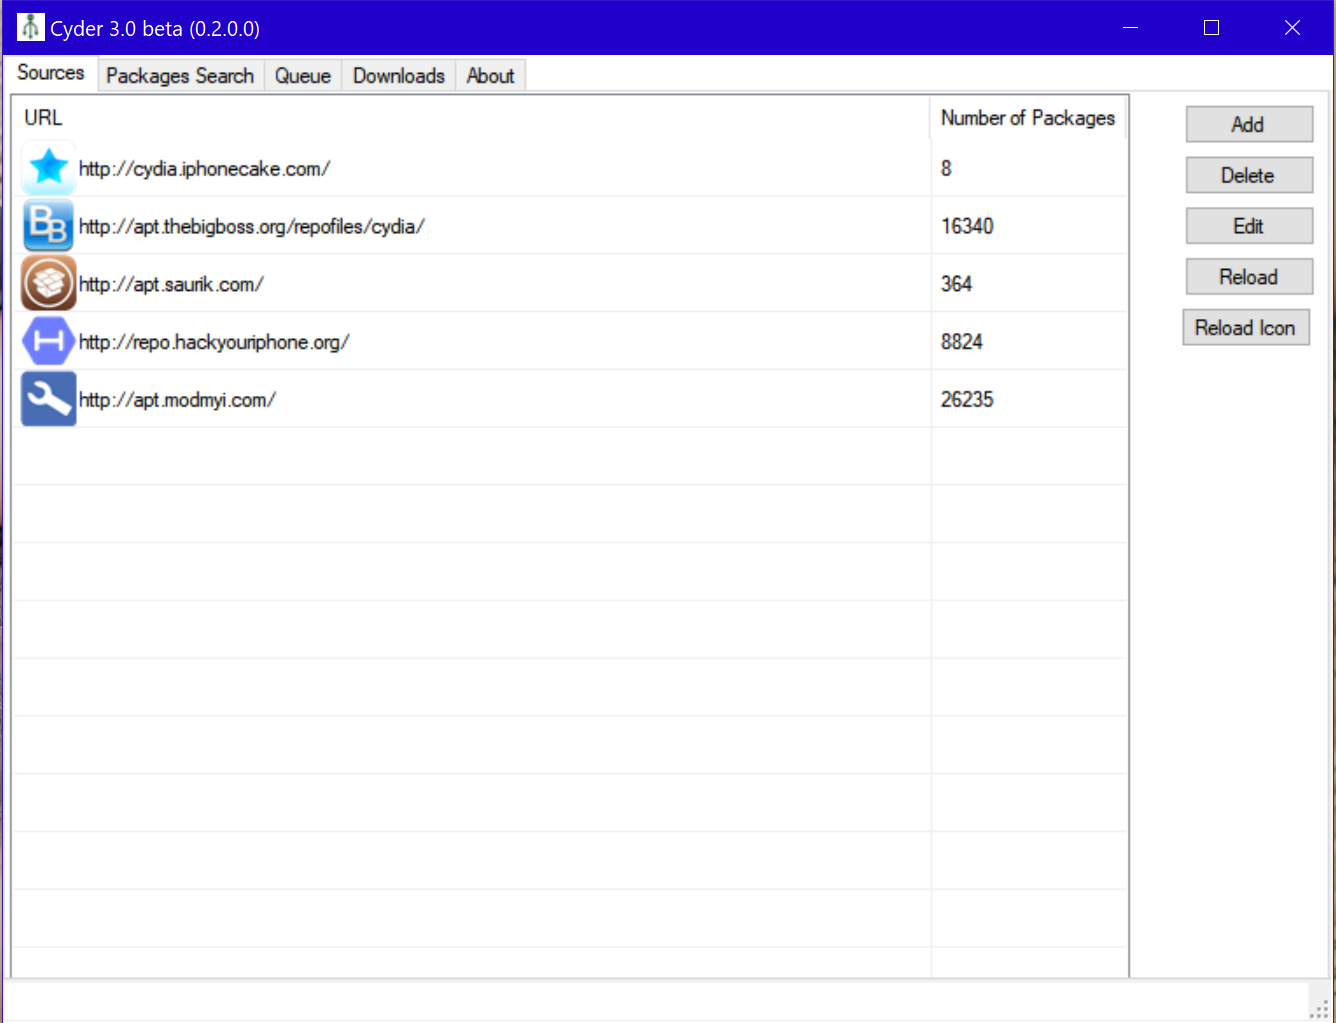The width and height of the screenshot is (1336, 1023).
Task: Open the Queue tab
Action: coord(303,76)
